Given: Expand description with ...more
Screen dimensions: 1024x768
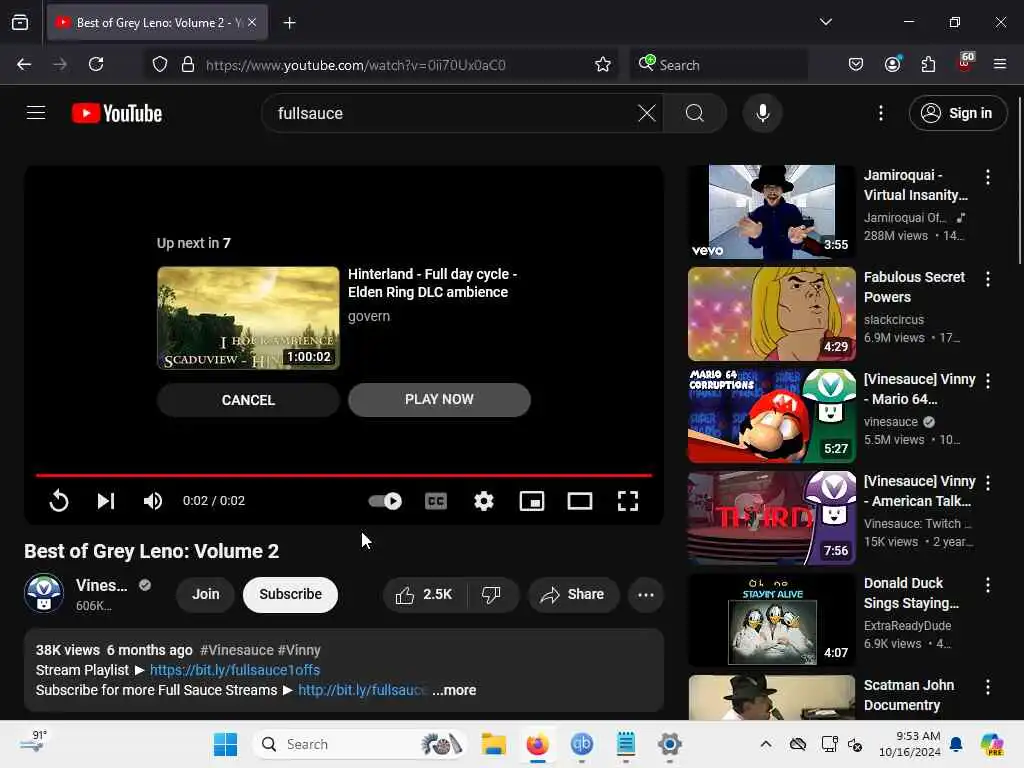Looking at the screenshot, I should coord(455,690).
